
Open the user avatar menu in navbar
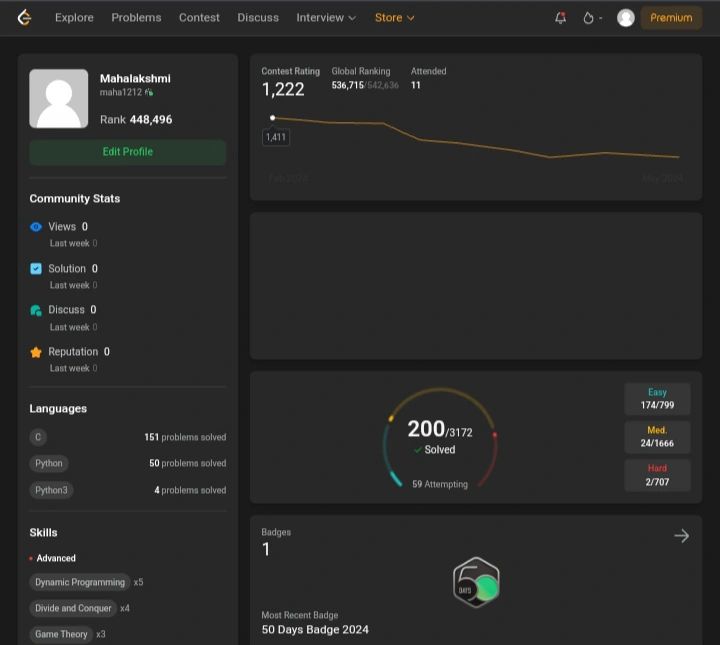[625, 18]
